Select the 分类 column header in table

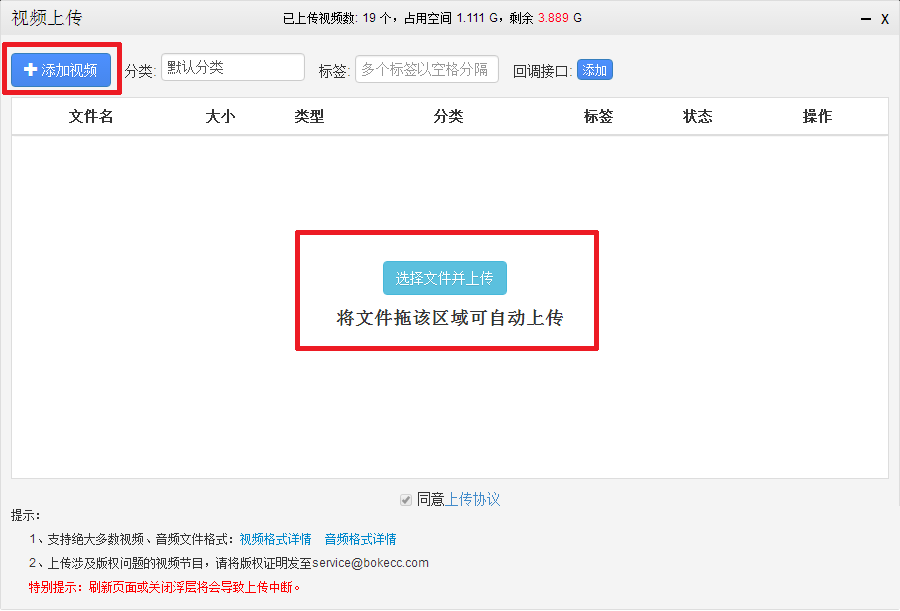point(448,117)
